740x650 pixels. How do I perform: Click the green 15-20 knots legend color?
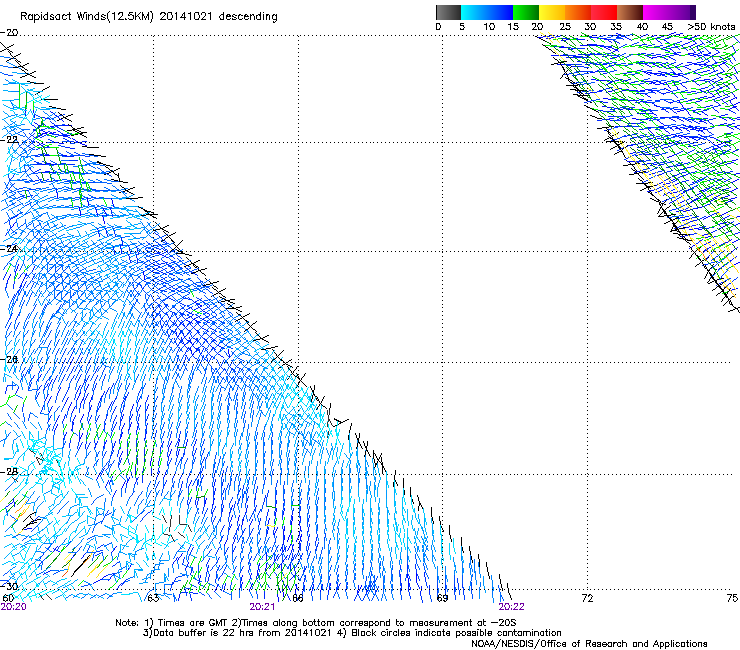[526, 12]
